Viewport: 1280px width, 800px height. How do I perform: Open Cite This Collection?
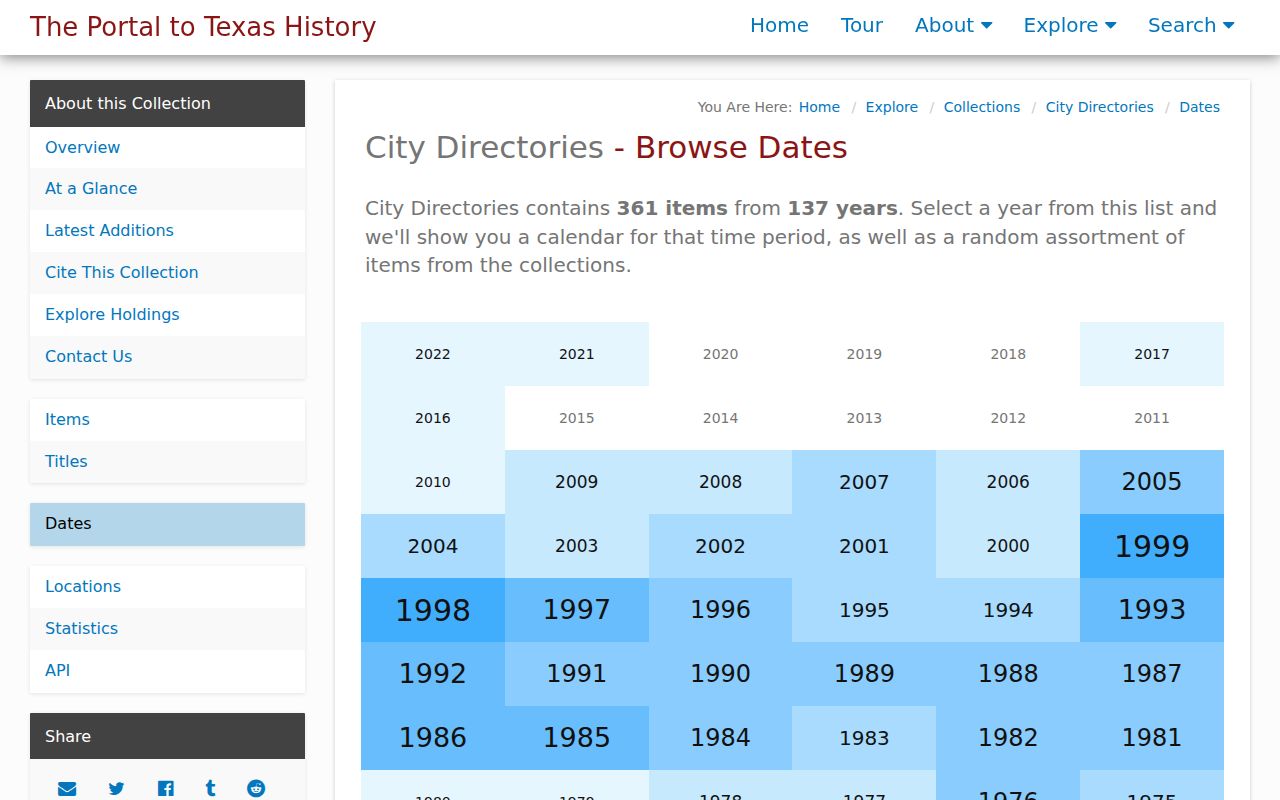click(167, 272)
